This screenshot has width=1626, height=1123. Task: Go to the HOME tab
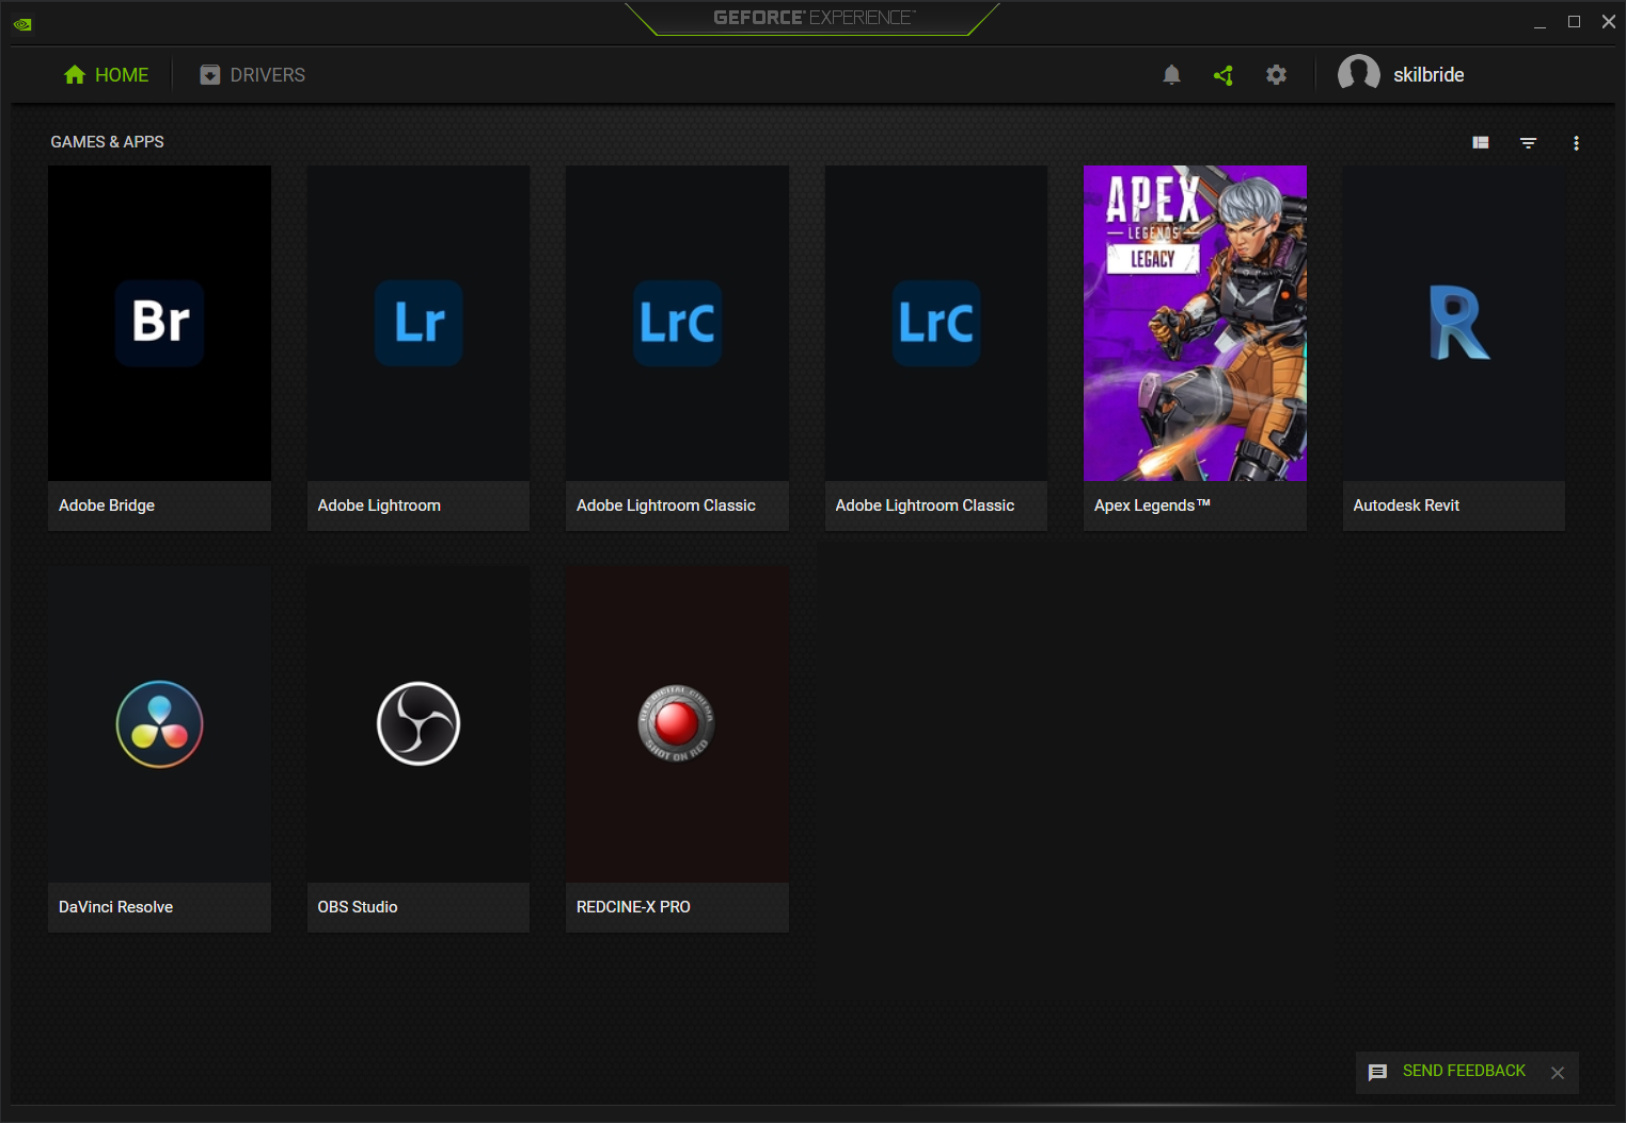pyautogui.click(x=106, y=75)
